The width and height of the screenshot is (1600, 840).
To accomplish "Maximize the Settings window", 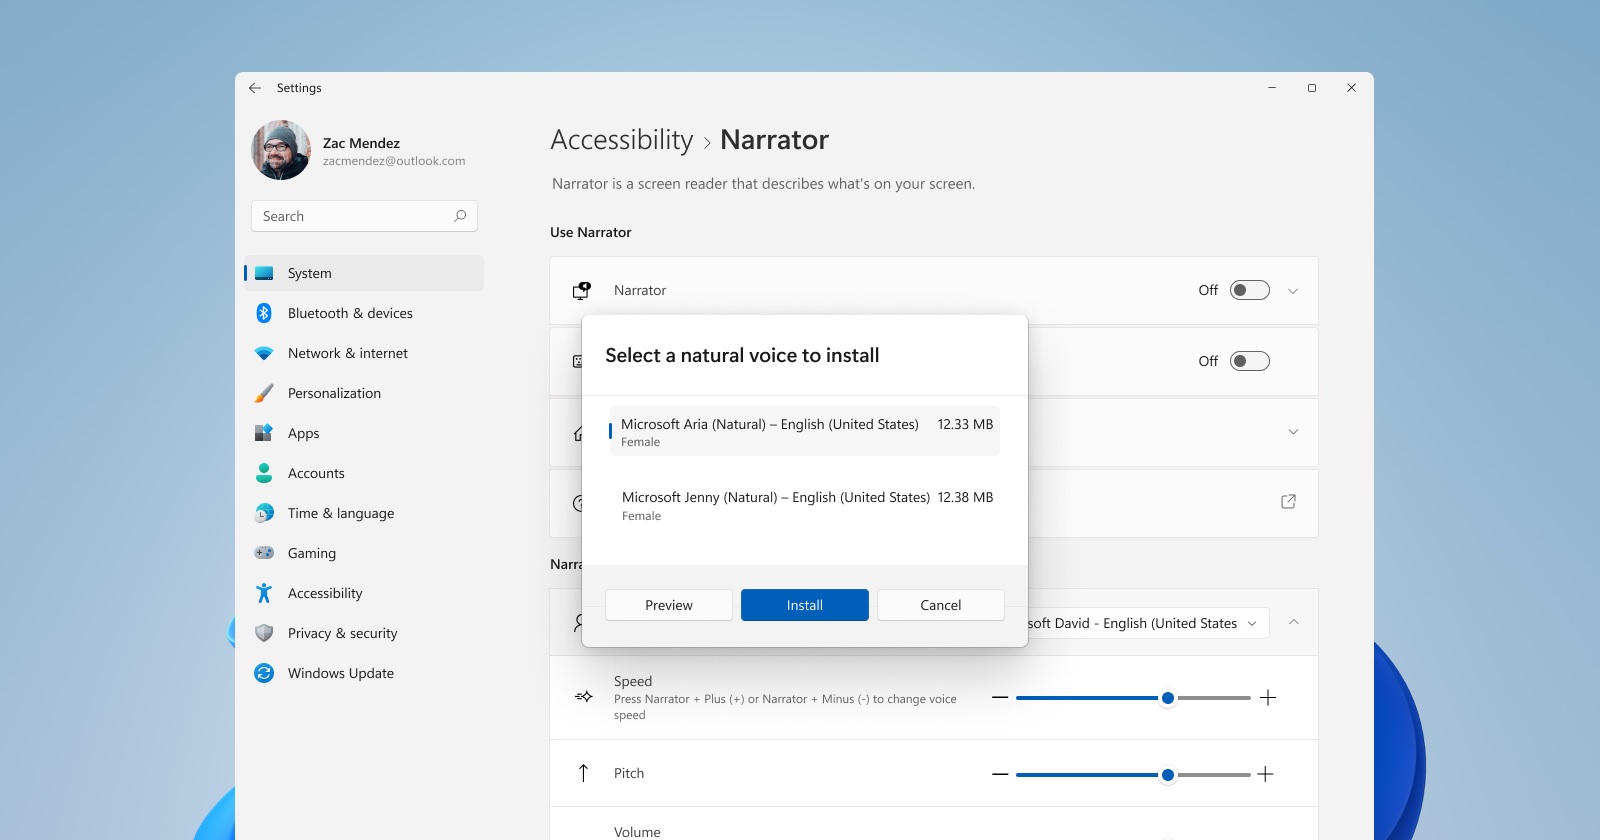I will 1312,88.
